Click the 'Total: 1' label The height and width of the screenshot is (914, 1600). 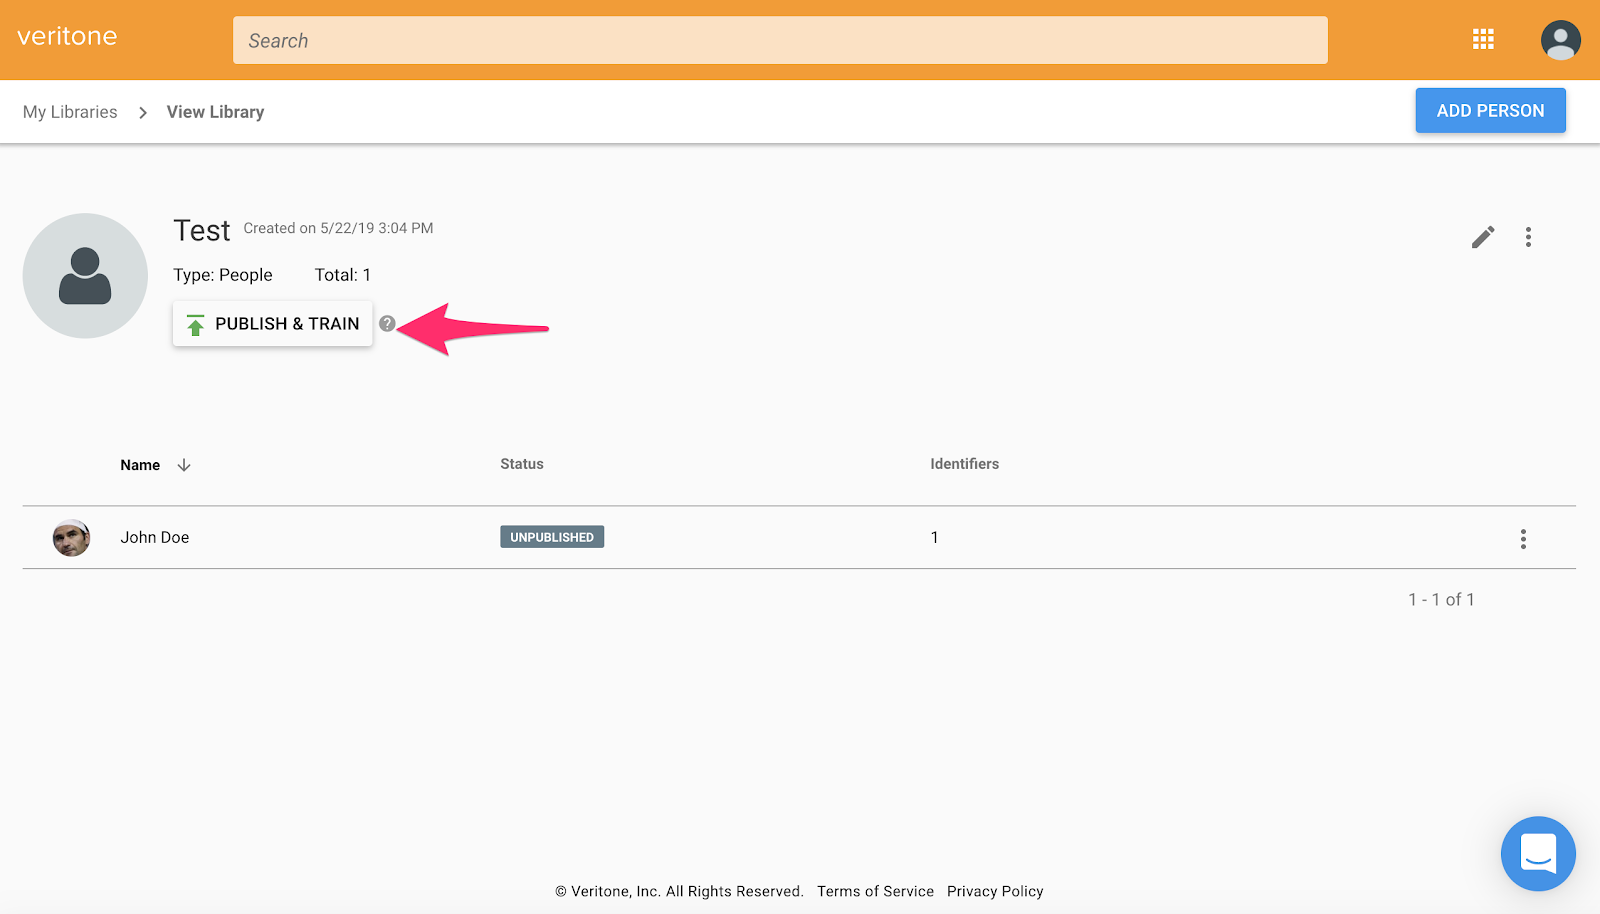(x=343, y=275)
